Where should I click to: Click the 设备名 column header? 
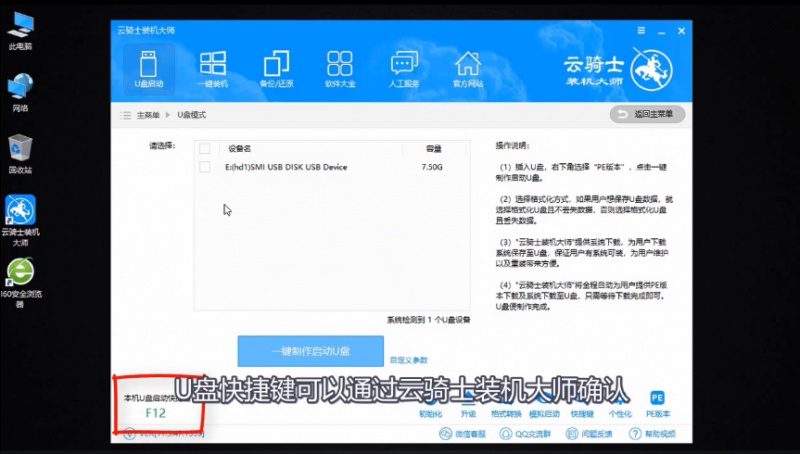239,148
